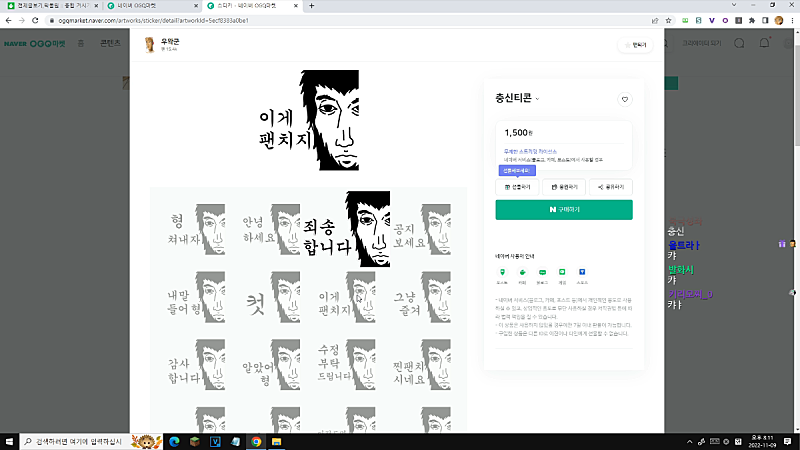Open the Chrome three-dot menu

click(792, 20)
